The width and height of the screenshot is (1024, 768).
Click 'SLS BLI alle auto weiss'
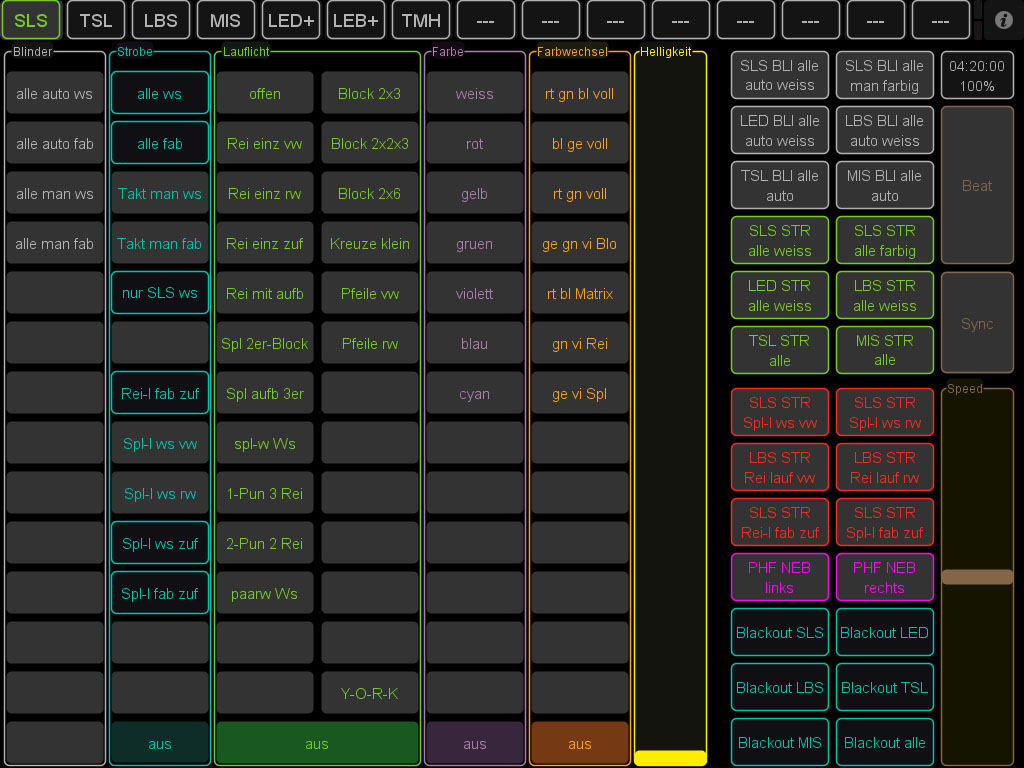pyautogui.click(x=780, y=76)
